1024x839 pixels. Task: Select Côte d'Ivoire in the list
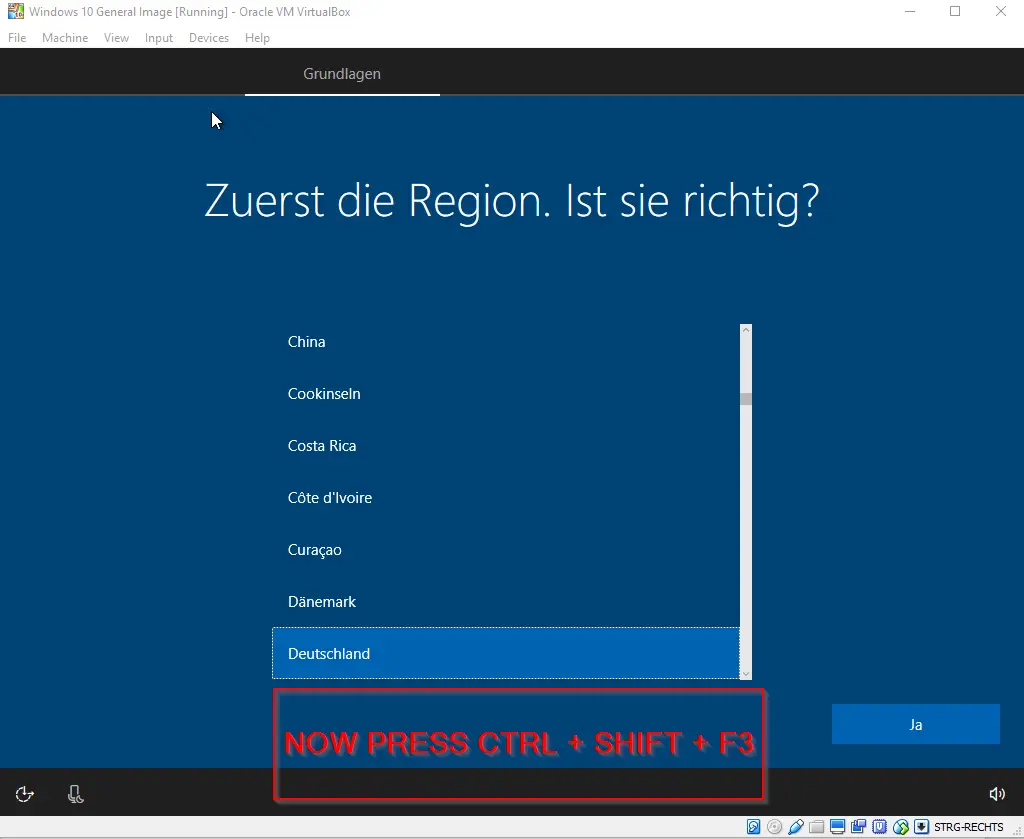506,498
